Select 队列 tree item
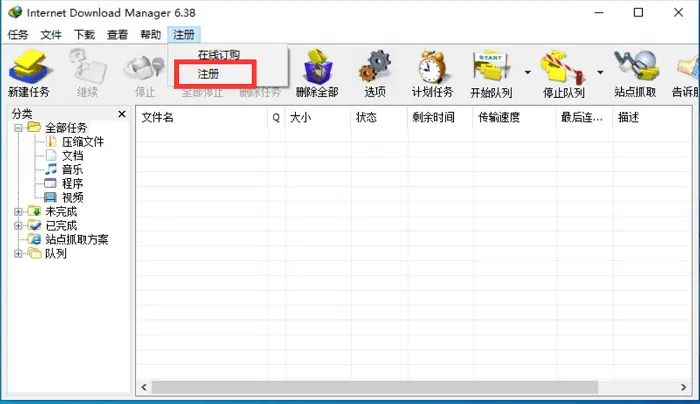700x404 pixels. [x=56, y=254]
